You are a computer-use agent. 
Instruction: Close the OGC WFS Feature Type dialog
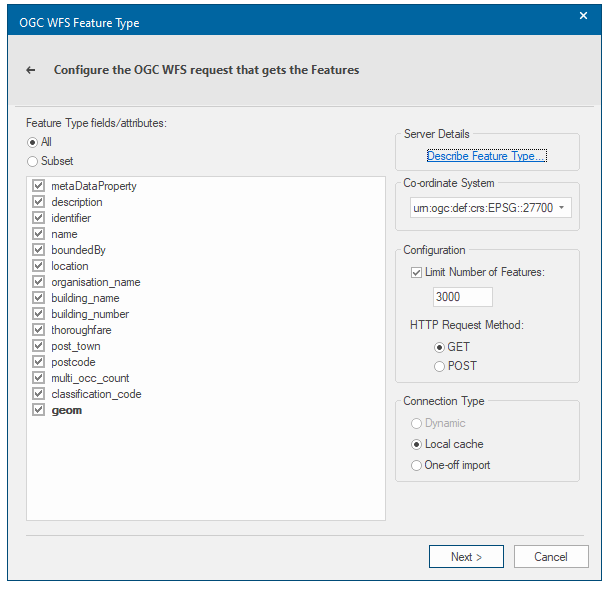coord(584,16)
